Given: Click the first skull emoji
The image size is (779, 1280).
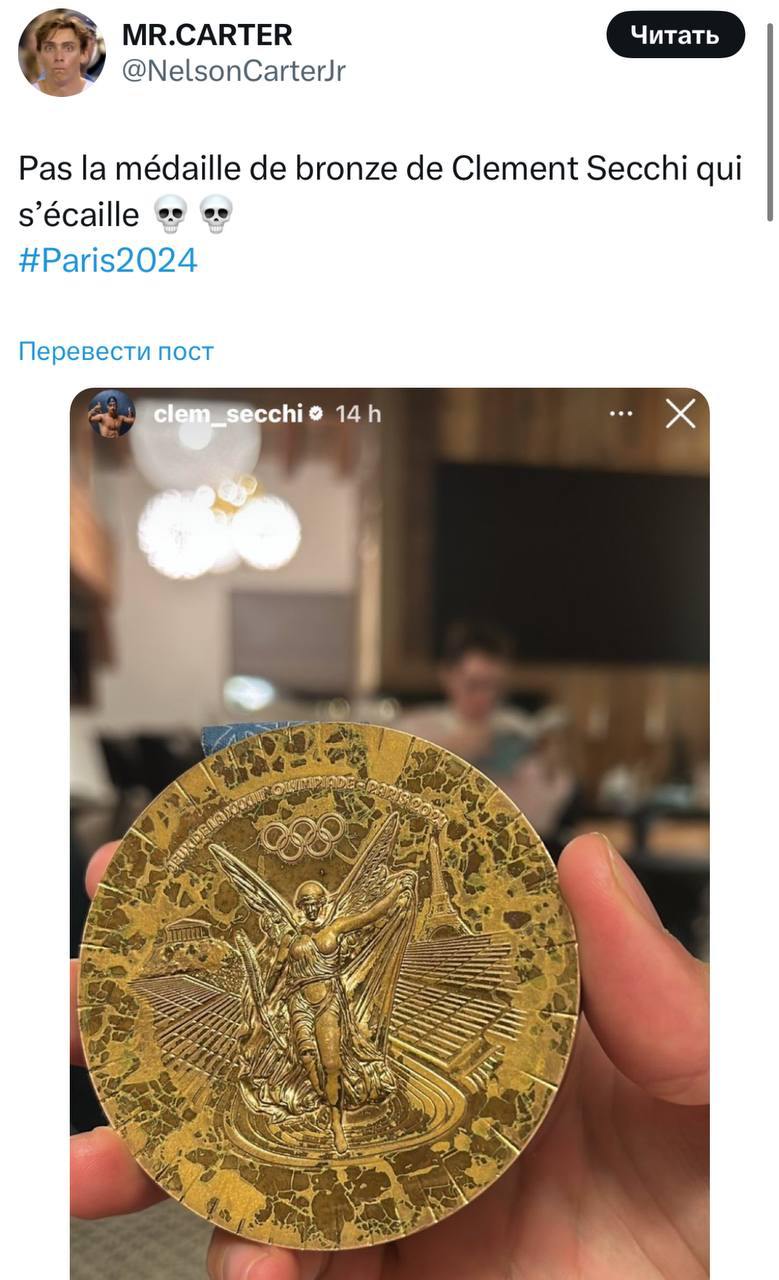Looking at the screenshot, I should pos(170,213).
